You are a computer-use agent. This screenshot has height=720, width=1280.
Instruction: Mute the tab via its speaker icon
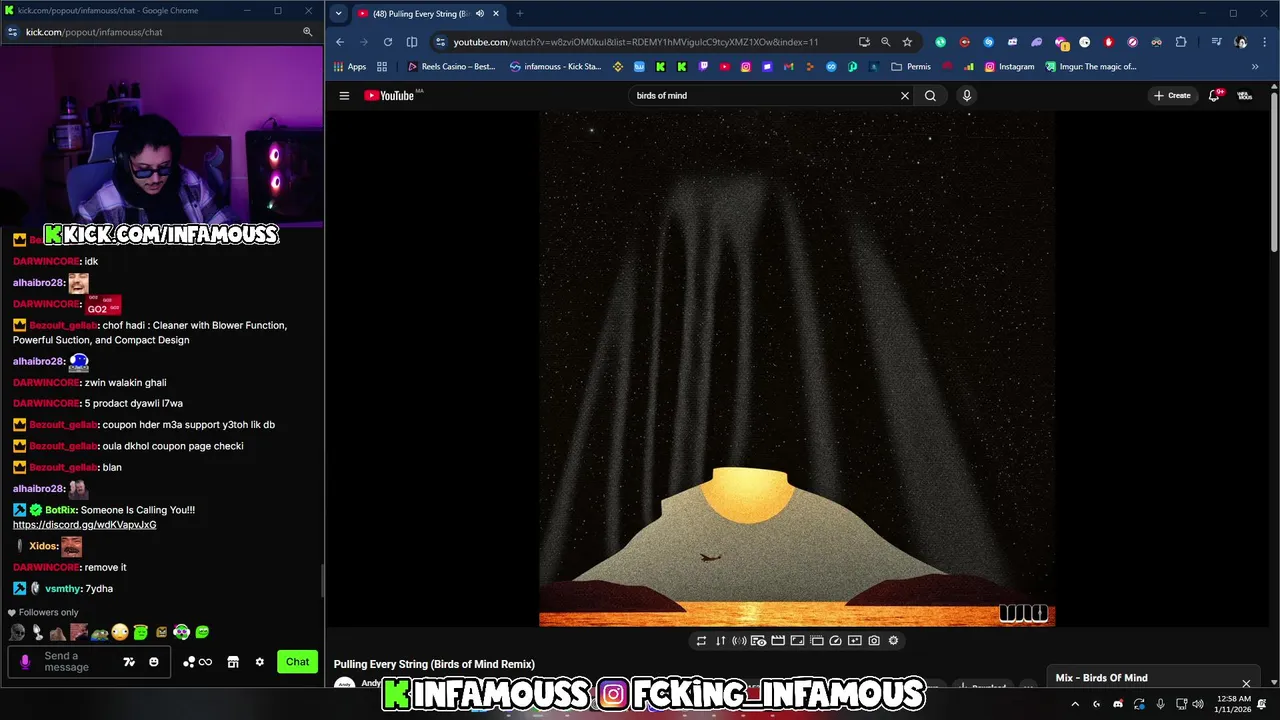(480, 14)
